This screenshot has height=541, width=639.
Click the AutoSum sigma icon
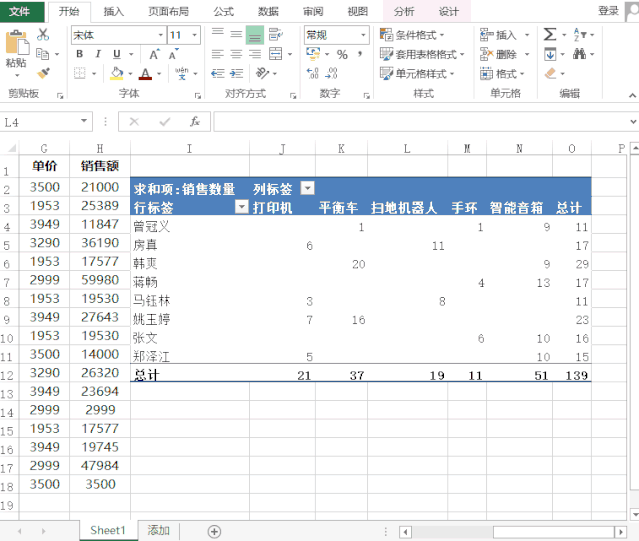coord(550,35)
